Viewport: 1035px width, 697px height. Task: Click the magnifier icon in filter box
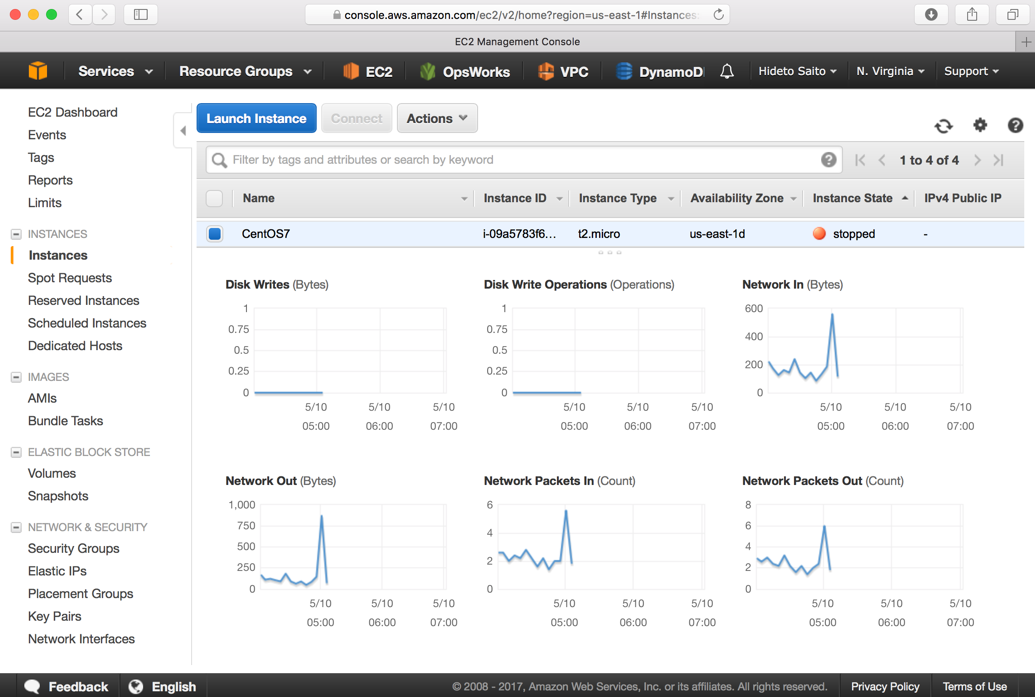pyautogui.click(x=219, y=160)
